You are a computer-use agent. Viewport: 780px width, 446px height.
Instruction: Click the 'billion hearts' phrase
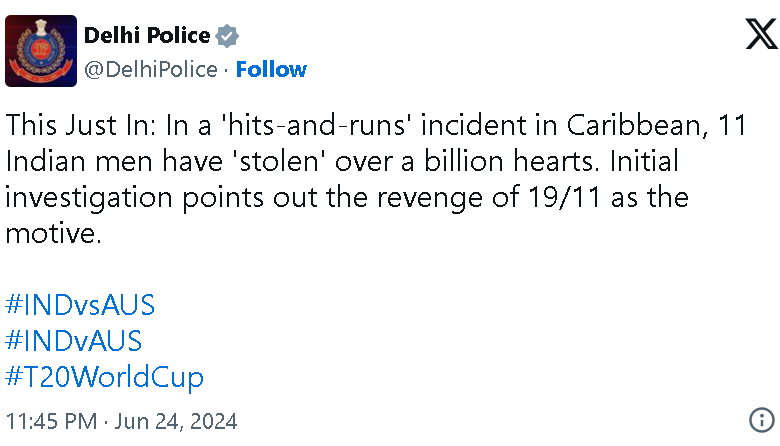point(511,161)
